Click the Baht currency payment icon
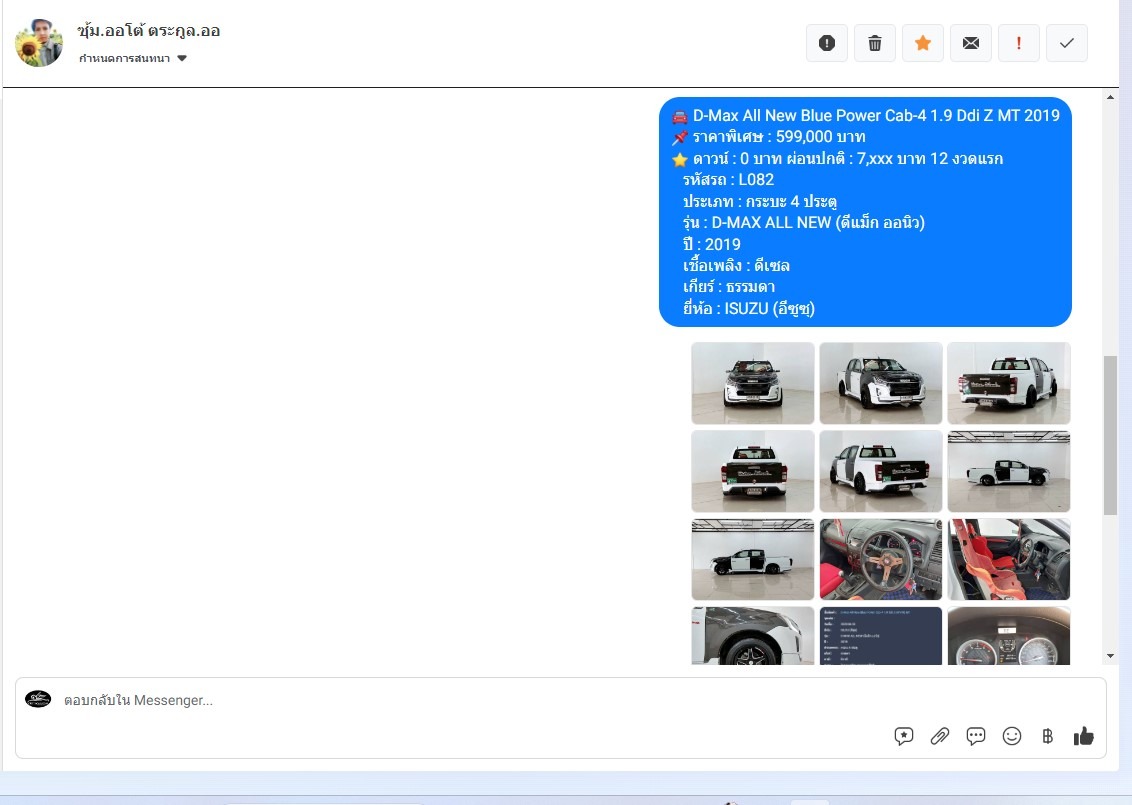The height and width of the screenshot is (805, 1132). 1048,736
